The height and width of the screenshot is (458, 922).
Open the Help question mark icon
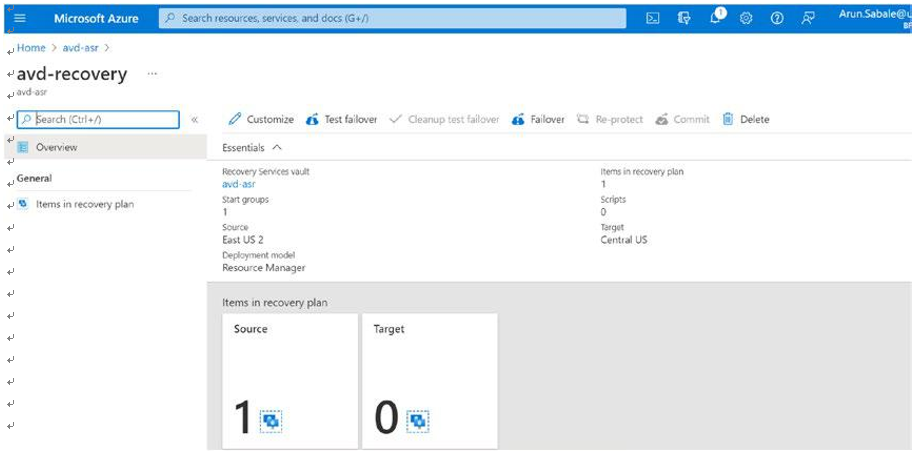[777, 18]
